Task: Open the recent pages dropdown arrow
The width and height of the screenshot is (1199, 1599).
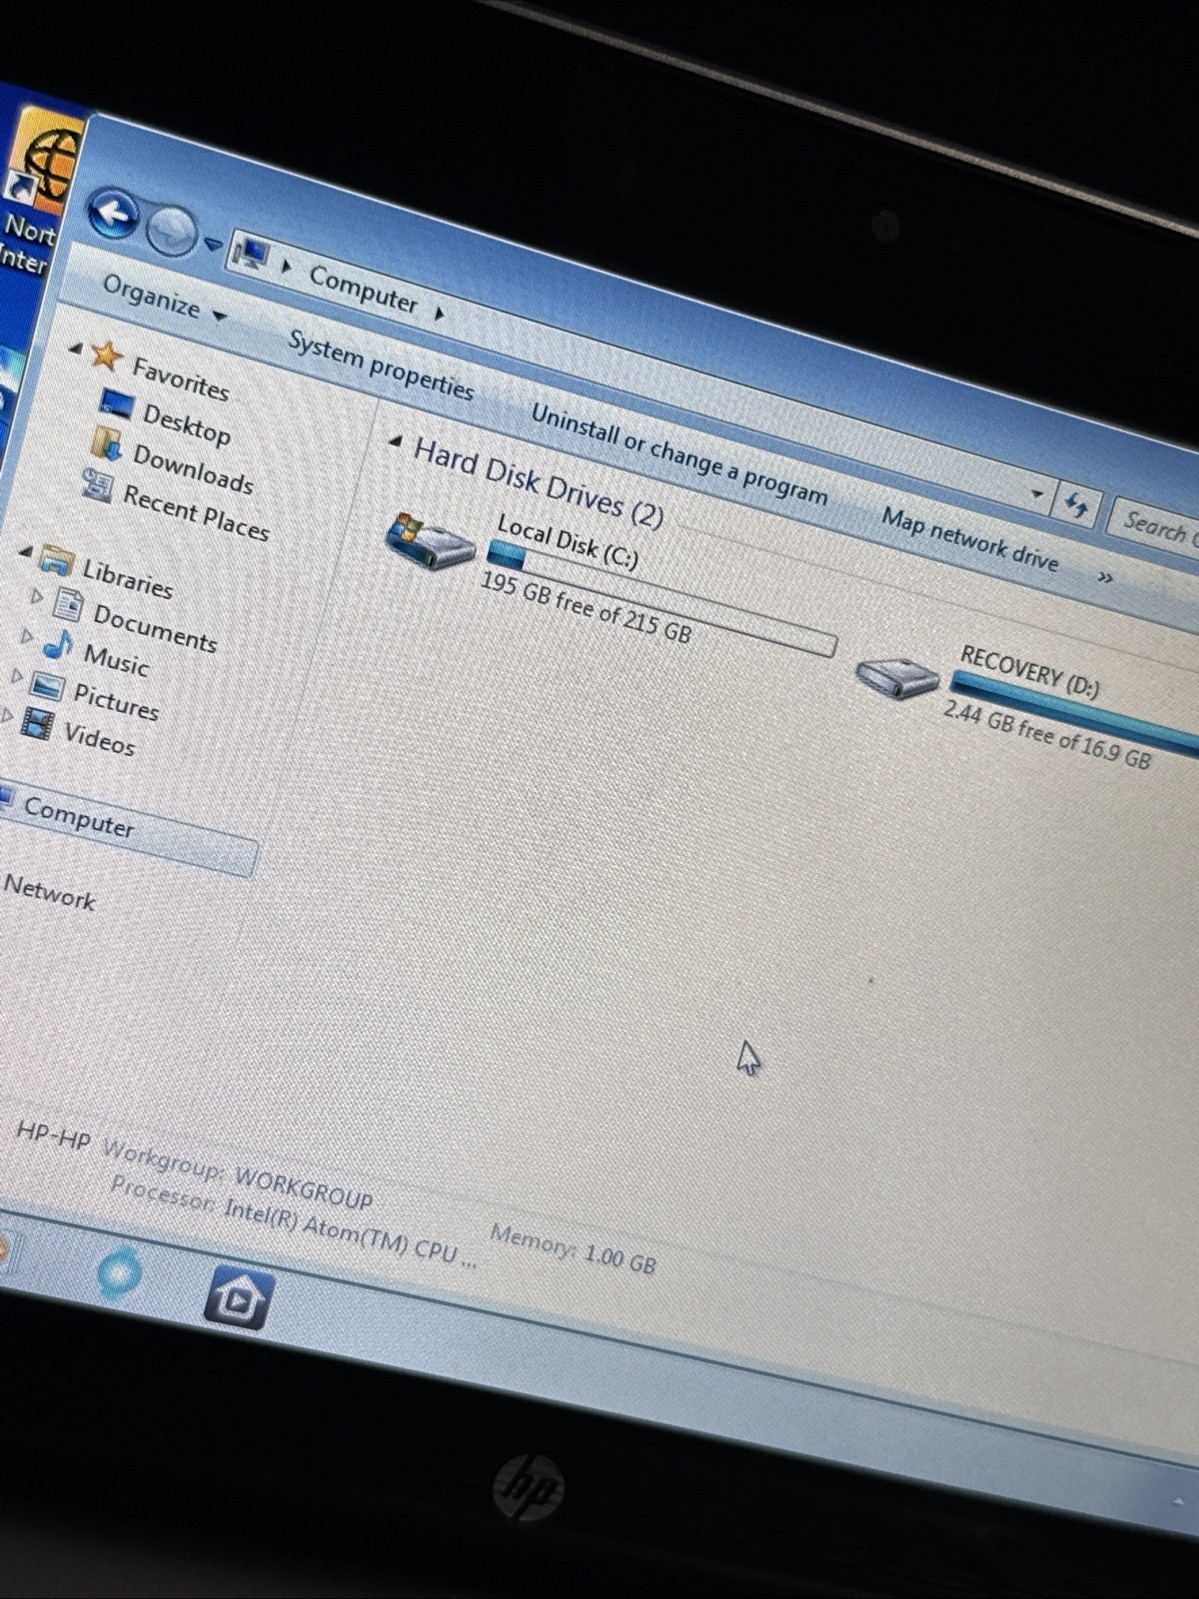Action: point(212,244)
